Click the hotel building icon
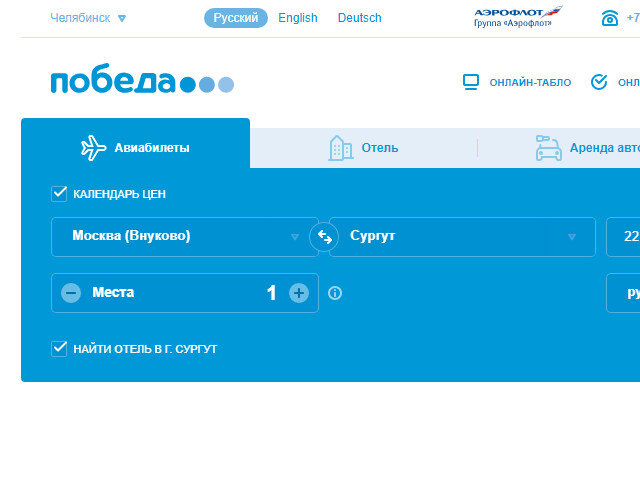This screenshot has width=640, height=480. click(x=340, y=148)
